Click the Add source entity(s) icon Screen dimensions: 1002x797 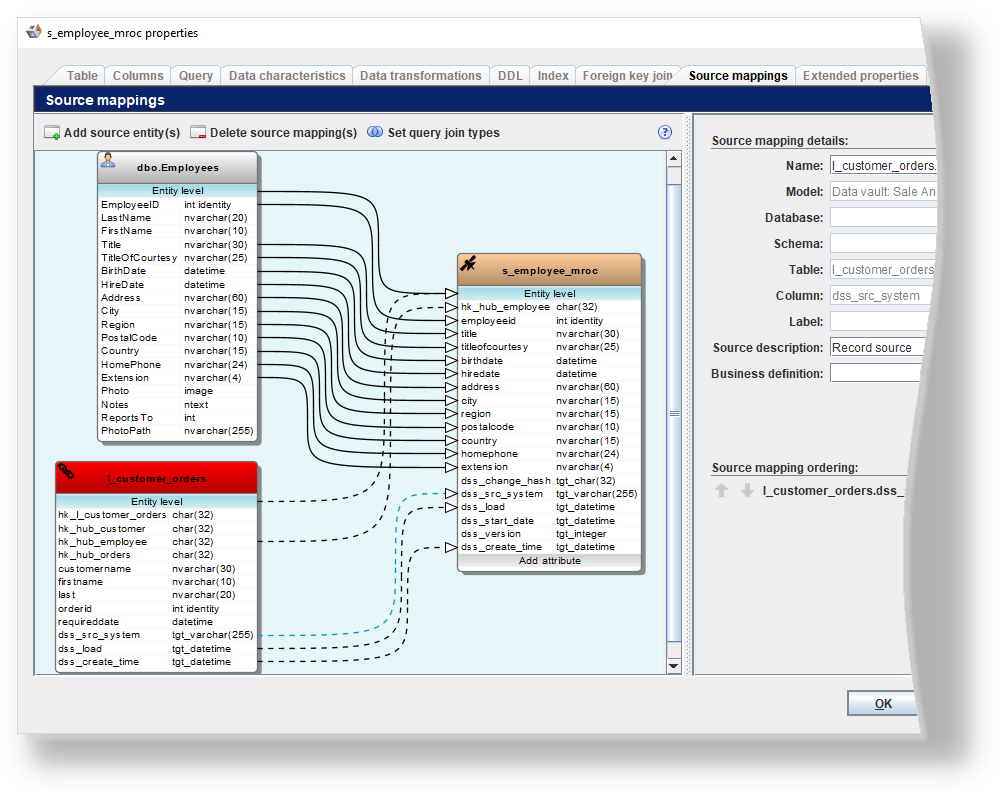(x=52, y=133)
